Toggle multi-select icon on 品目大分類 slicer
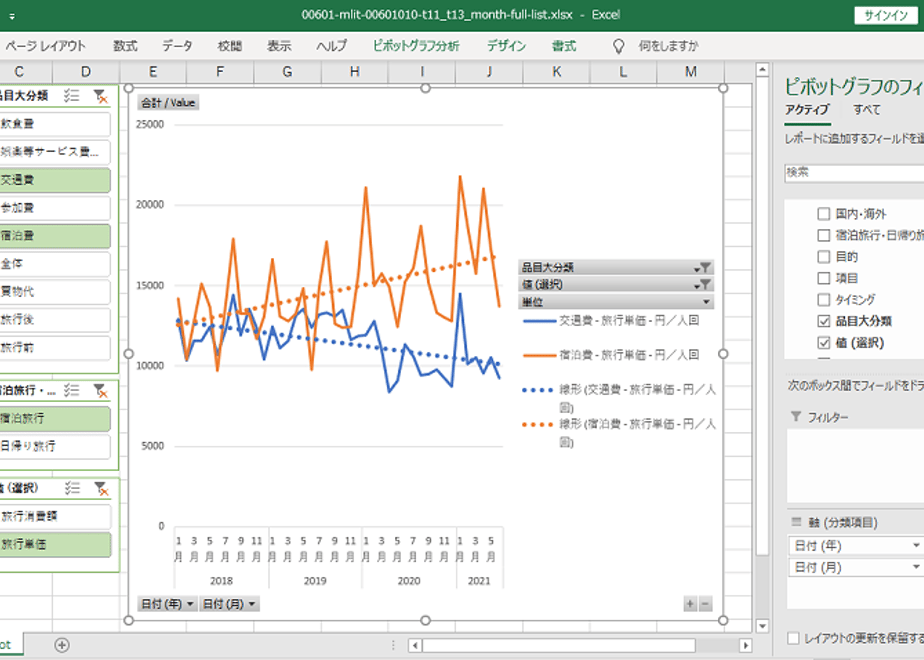 (71, 95)
